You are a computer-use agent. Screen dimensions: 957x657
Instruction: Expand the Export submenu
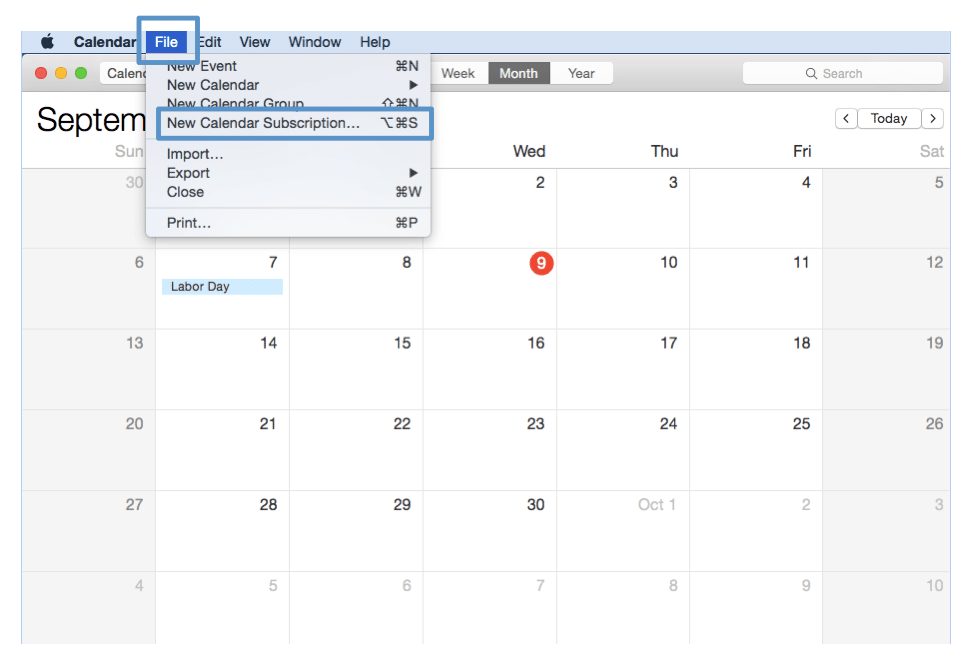(x=290, y=173)
